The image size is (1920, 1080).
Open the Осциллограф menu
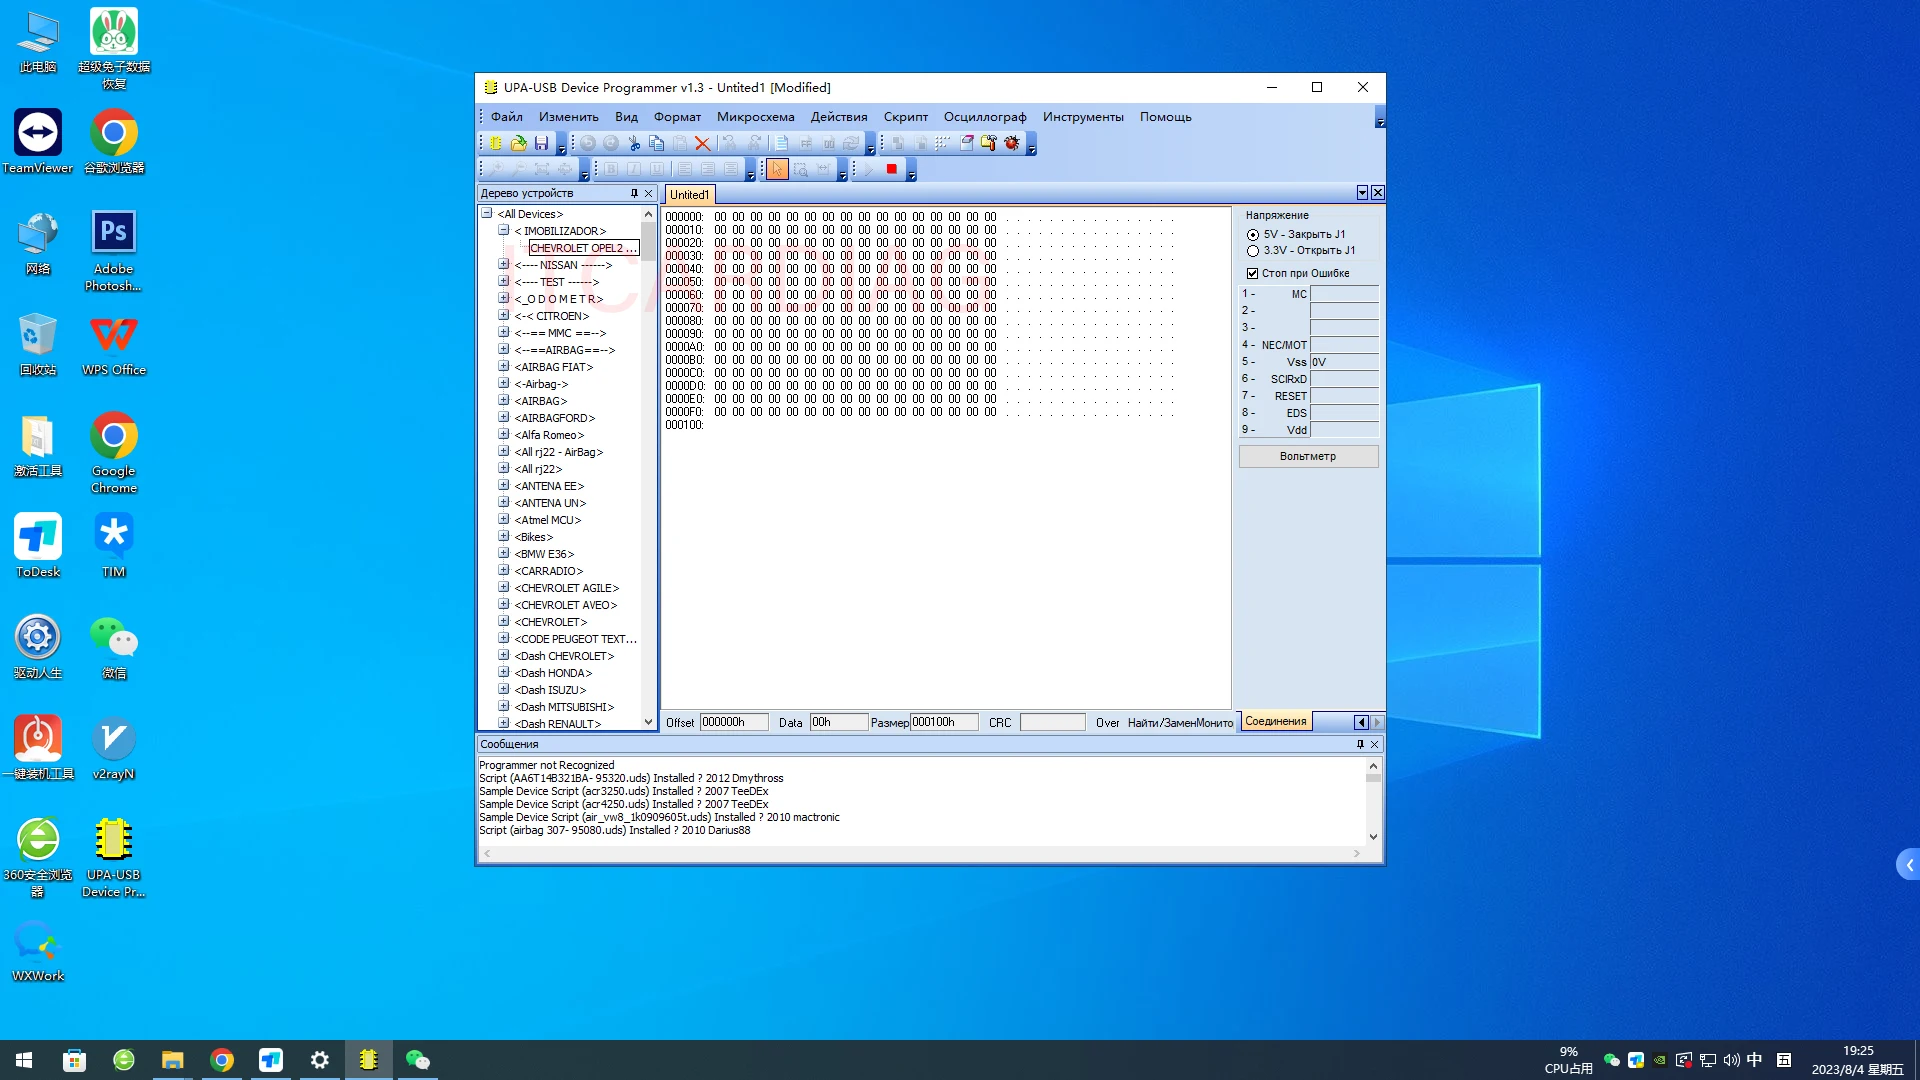985,117
